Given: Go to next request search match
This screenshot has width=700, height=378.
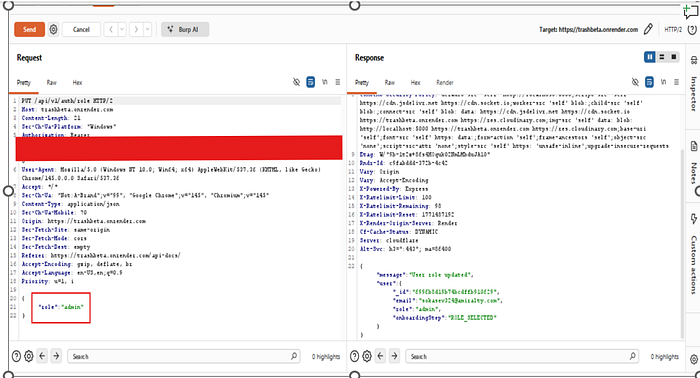Looking at the screenshot, I should point(56,356).
